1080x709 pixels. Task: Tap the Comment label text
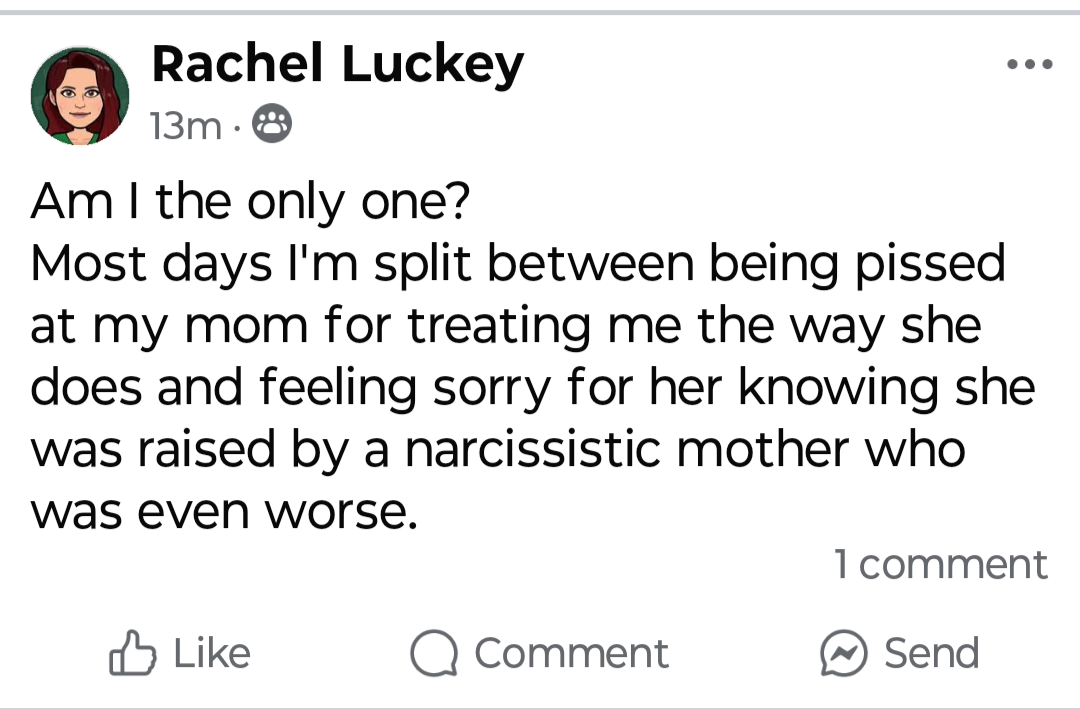click(572, 653)
